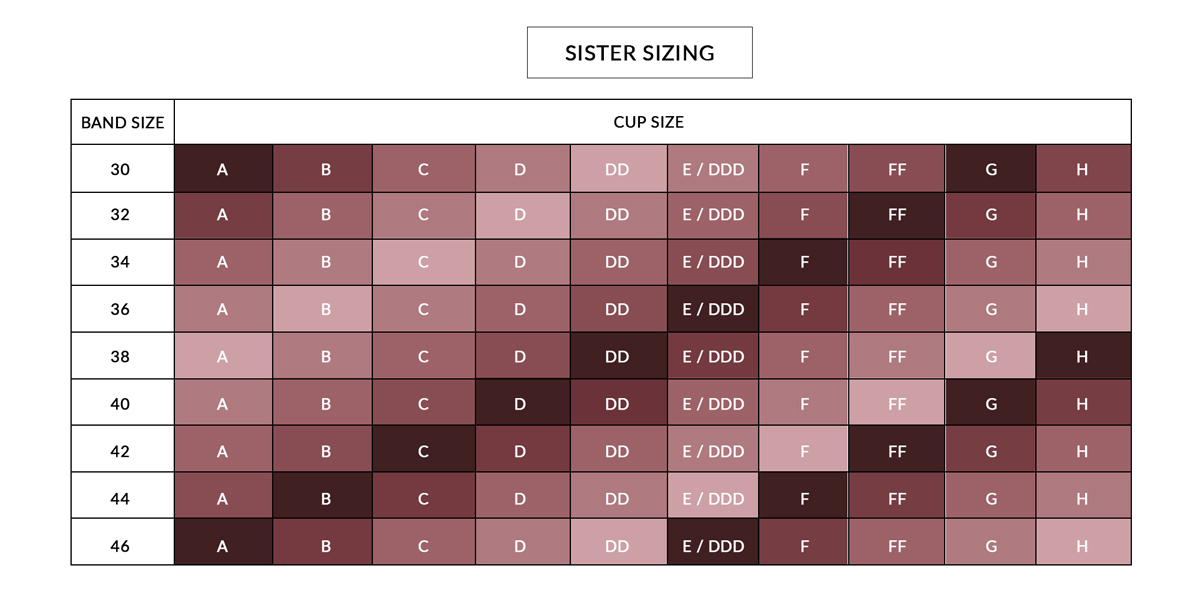Click the SISTER SIZING title box
This screenshot has height=600, width=1200.
point(640,53)
